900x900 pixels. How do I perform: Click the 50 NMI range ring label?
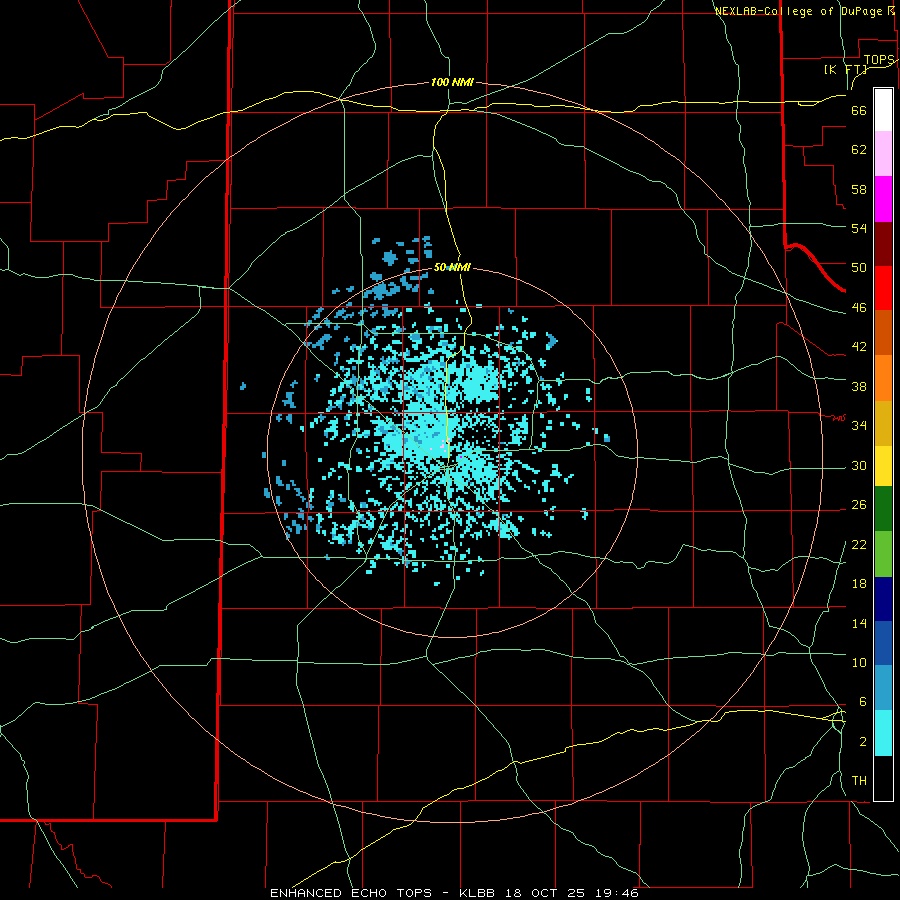click(452, 267)
